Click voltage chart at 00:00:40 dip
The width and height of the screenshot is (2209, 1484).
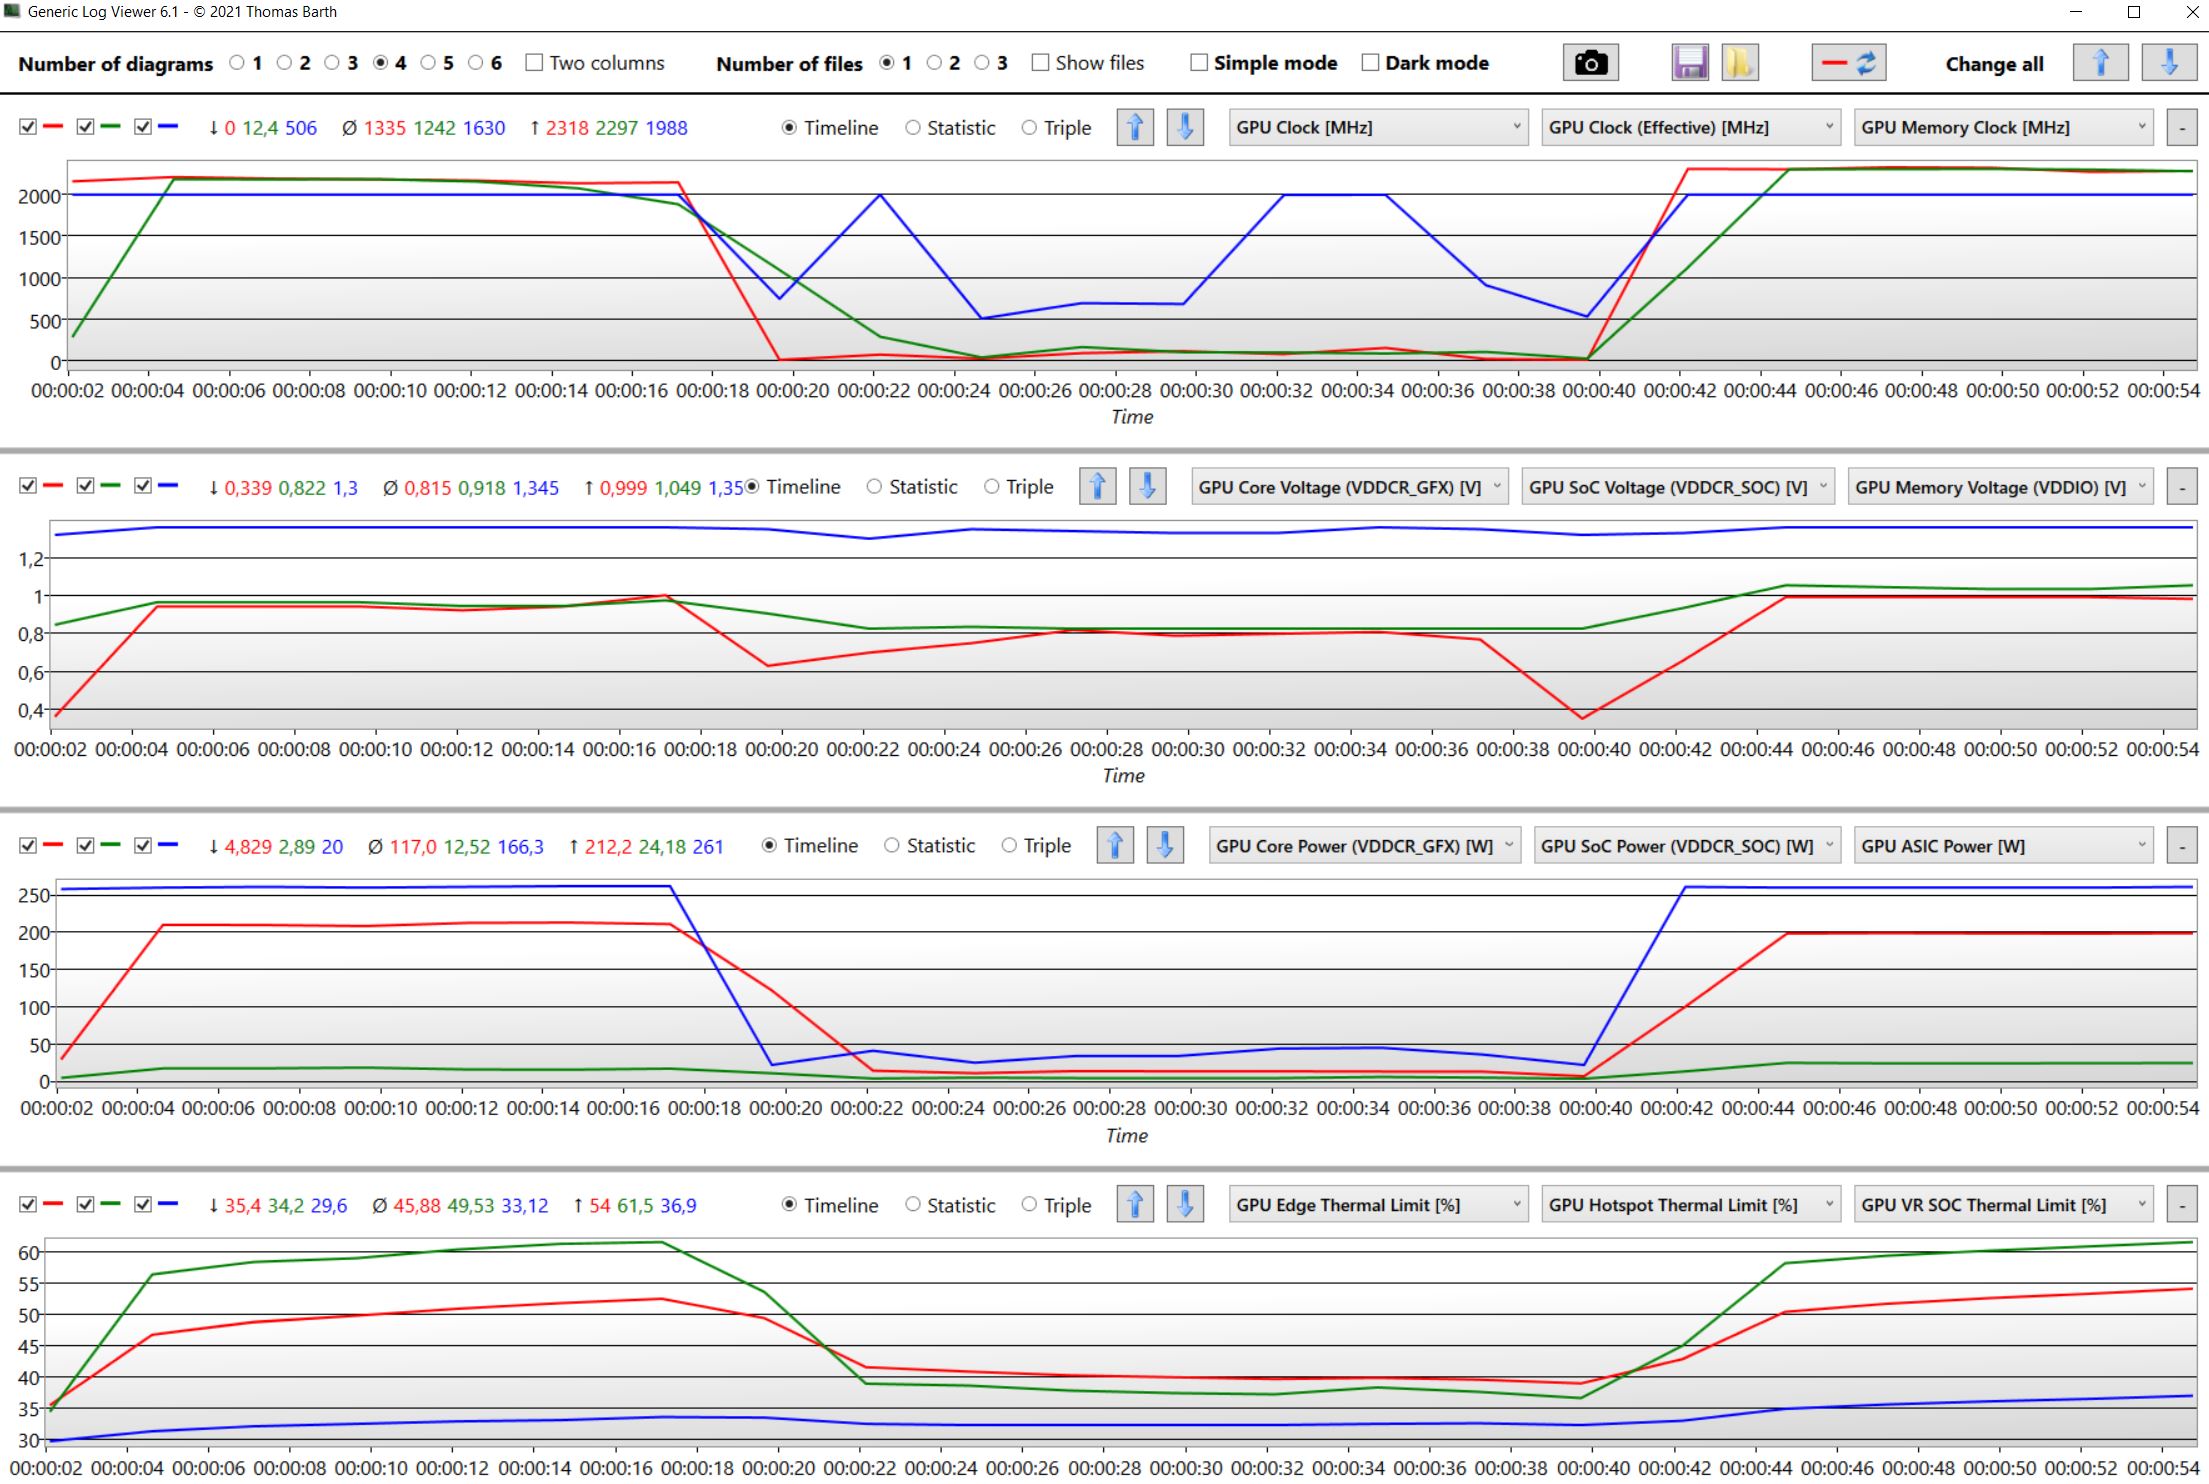click(x=1582, y=716)
